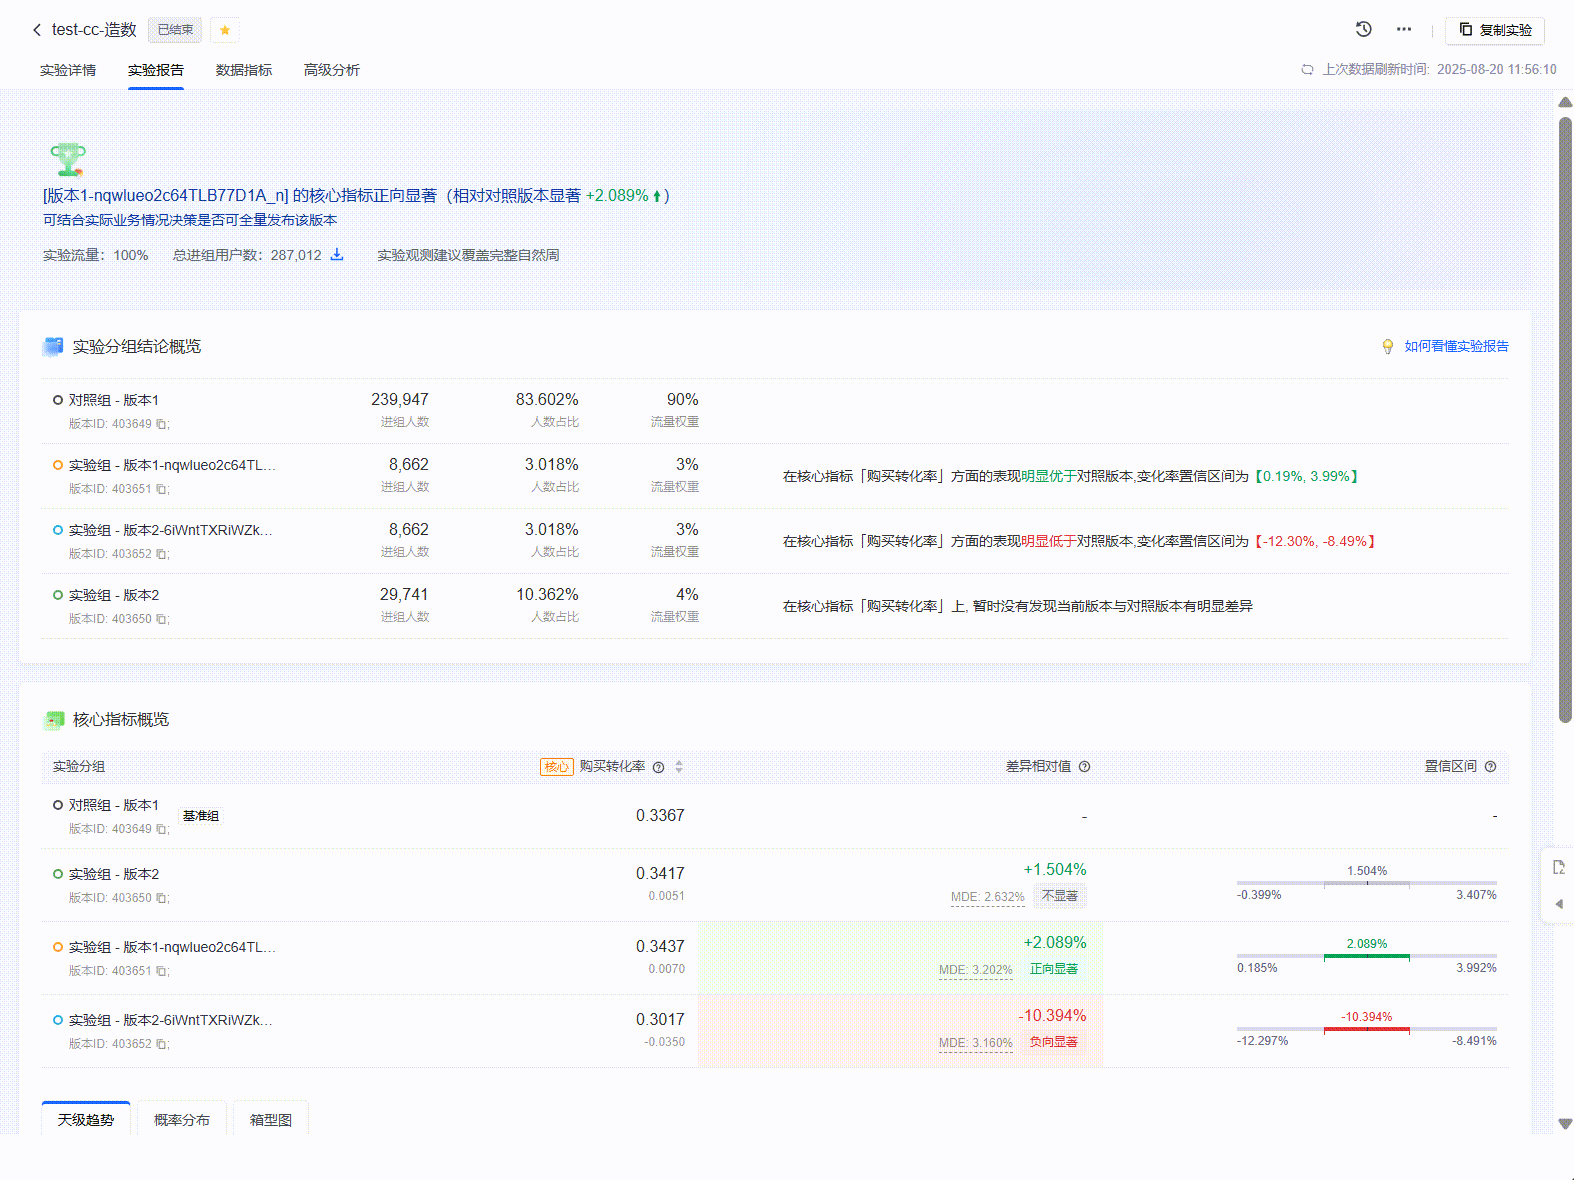Sort the 购买转化率 column

point(679,767)
